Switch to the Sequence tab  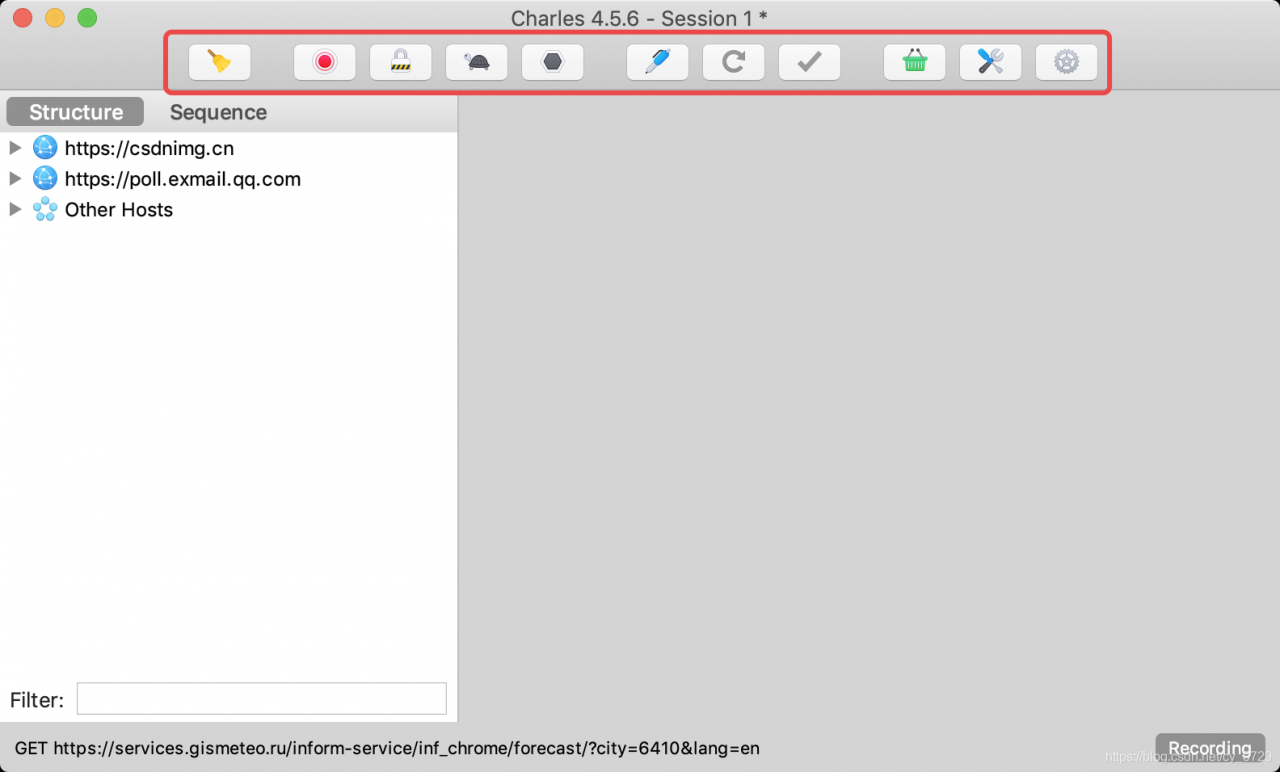[218, 112]
